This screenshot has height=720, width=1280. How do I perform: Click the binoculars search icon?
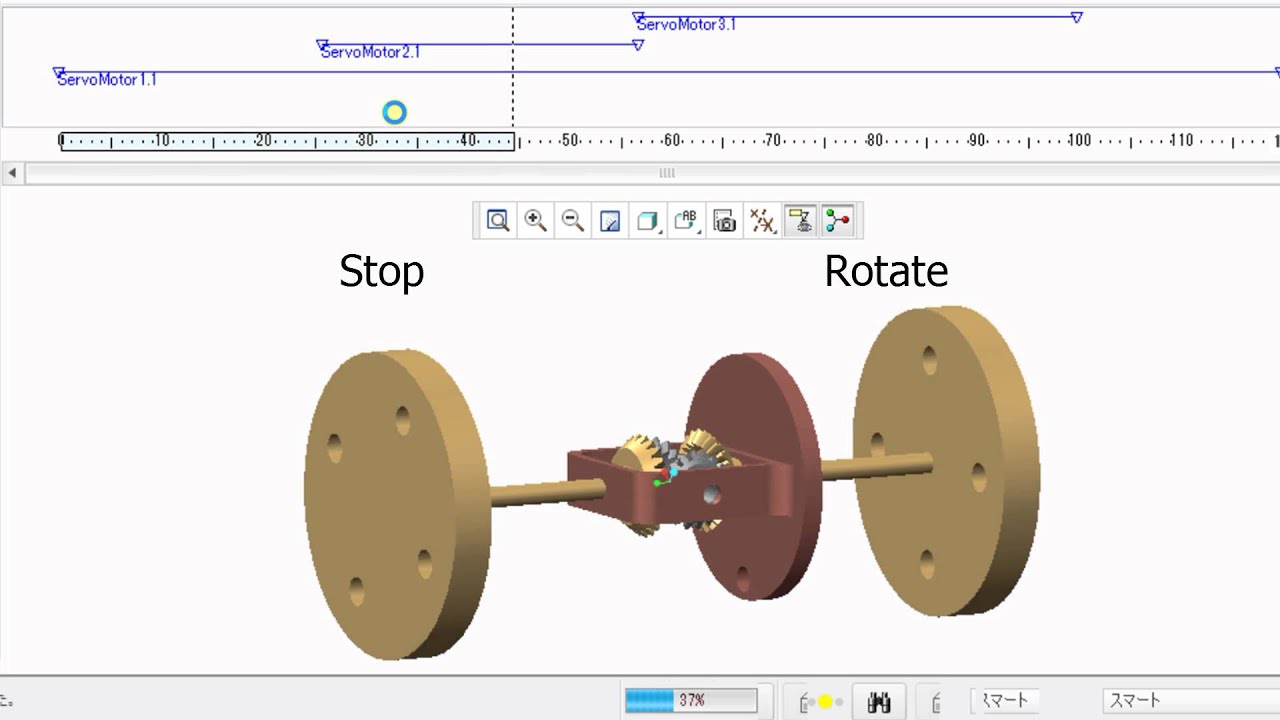pyautogui.click(x=879, y=702)
